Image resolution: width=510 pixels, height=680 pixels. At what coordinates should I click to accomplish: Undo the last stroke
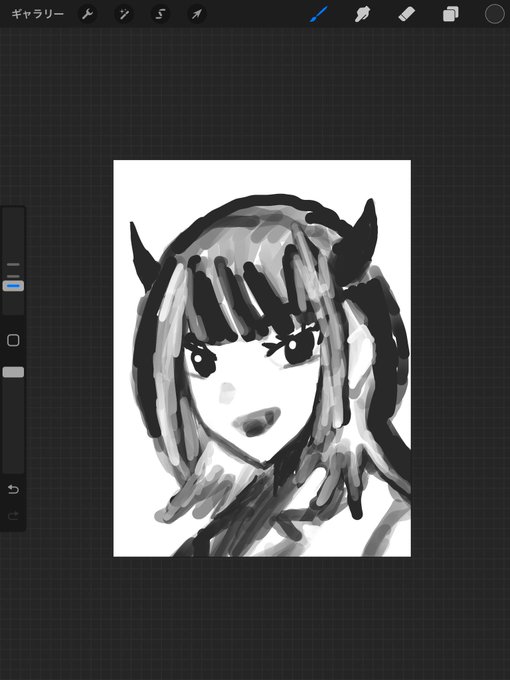13,489
